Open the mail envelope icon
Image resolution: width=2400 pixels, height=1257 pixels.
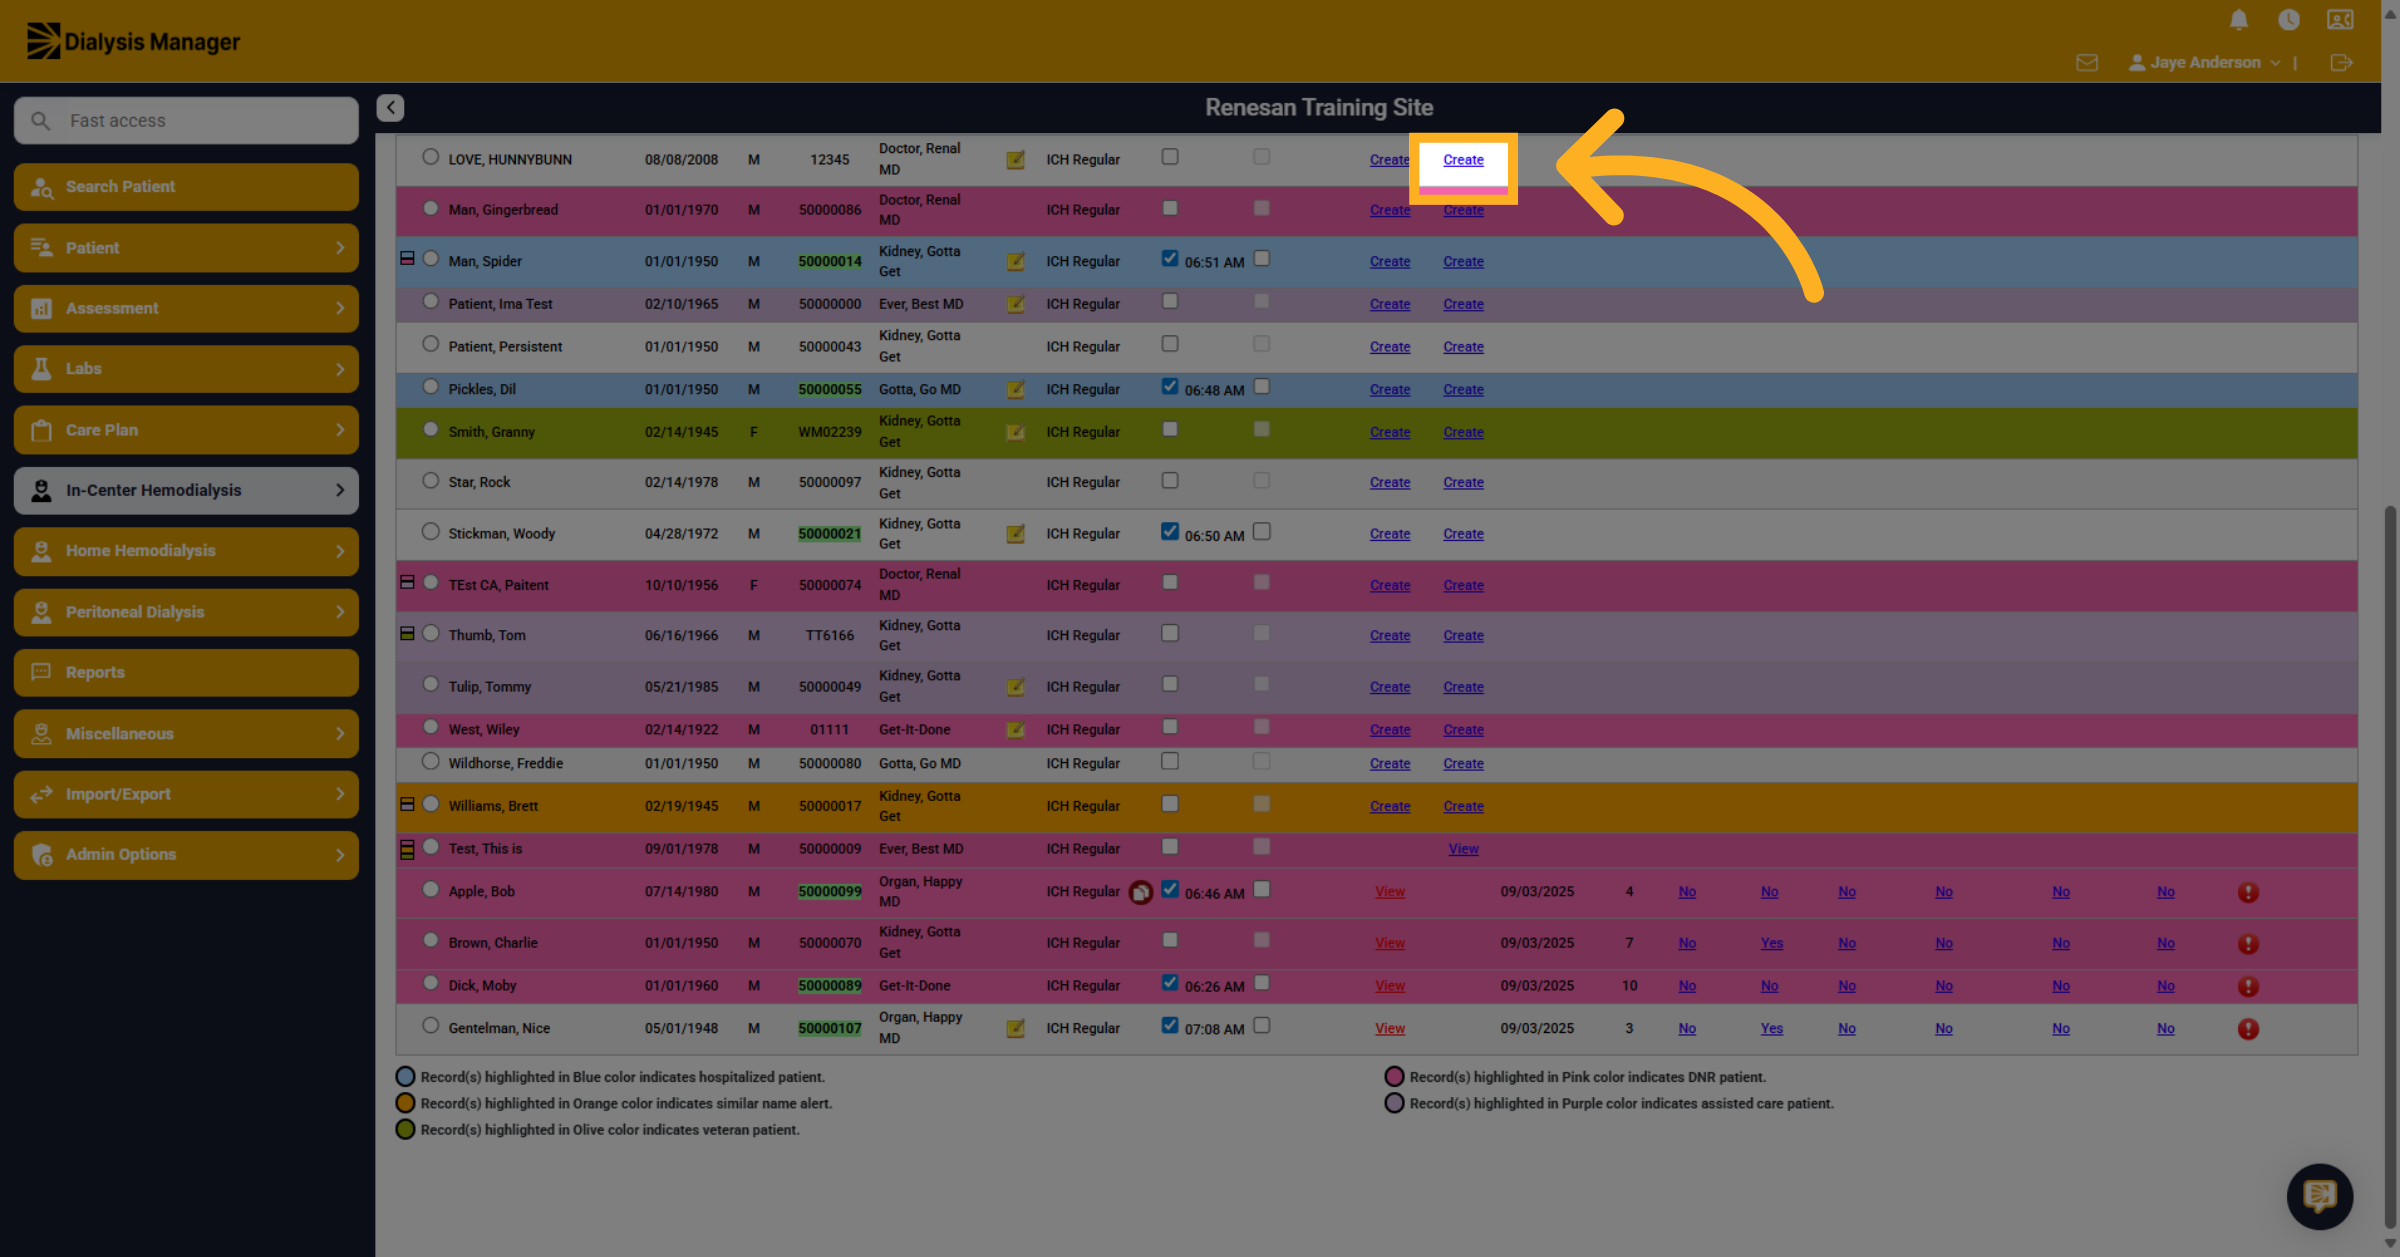point(2087,63)
